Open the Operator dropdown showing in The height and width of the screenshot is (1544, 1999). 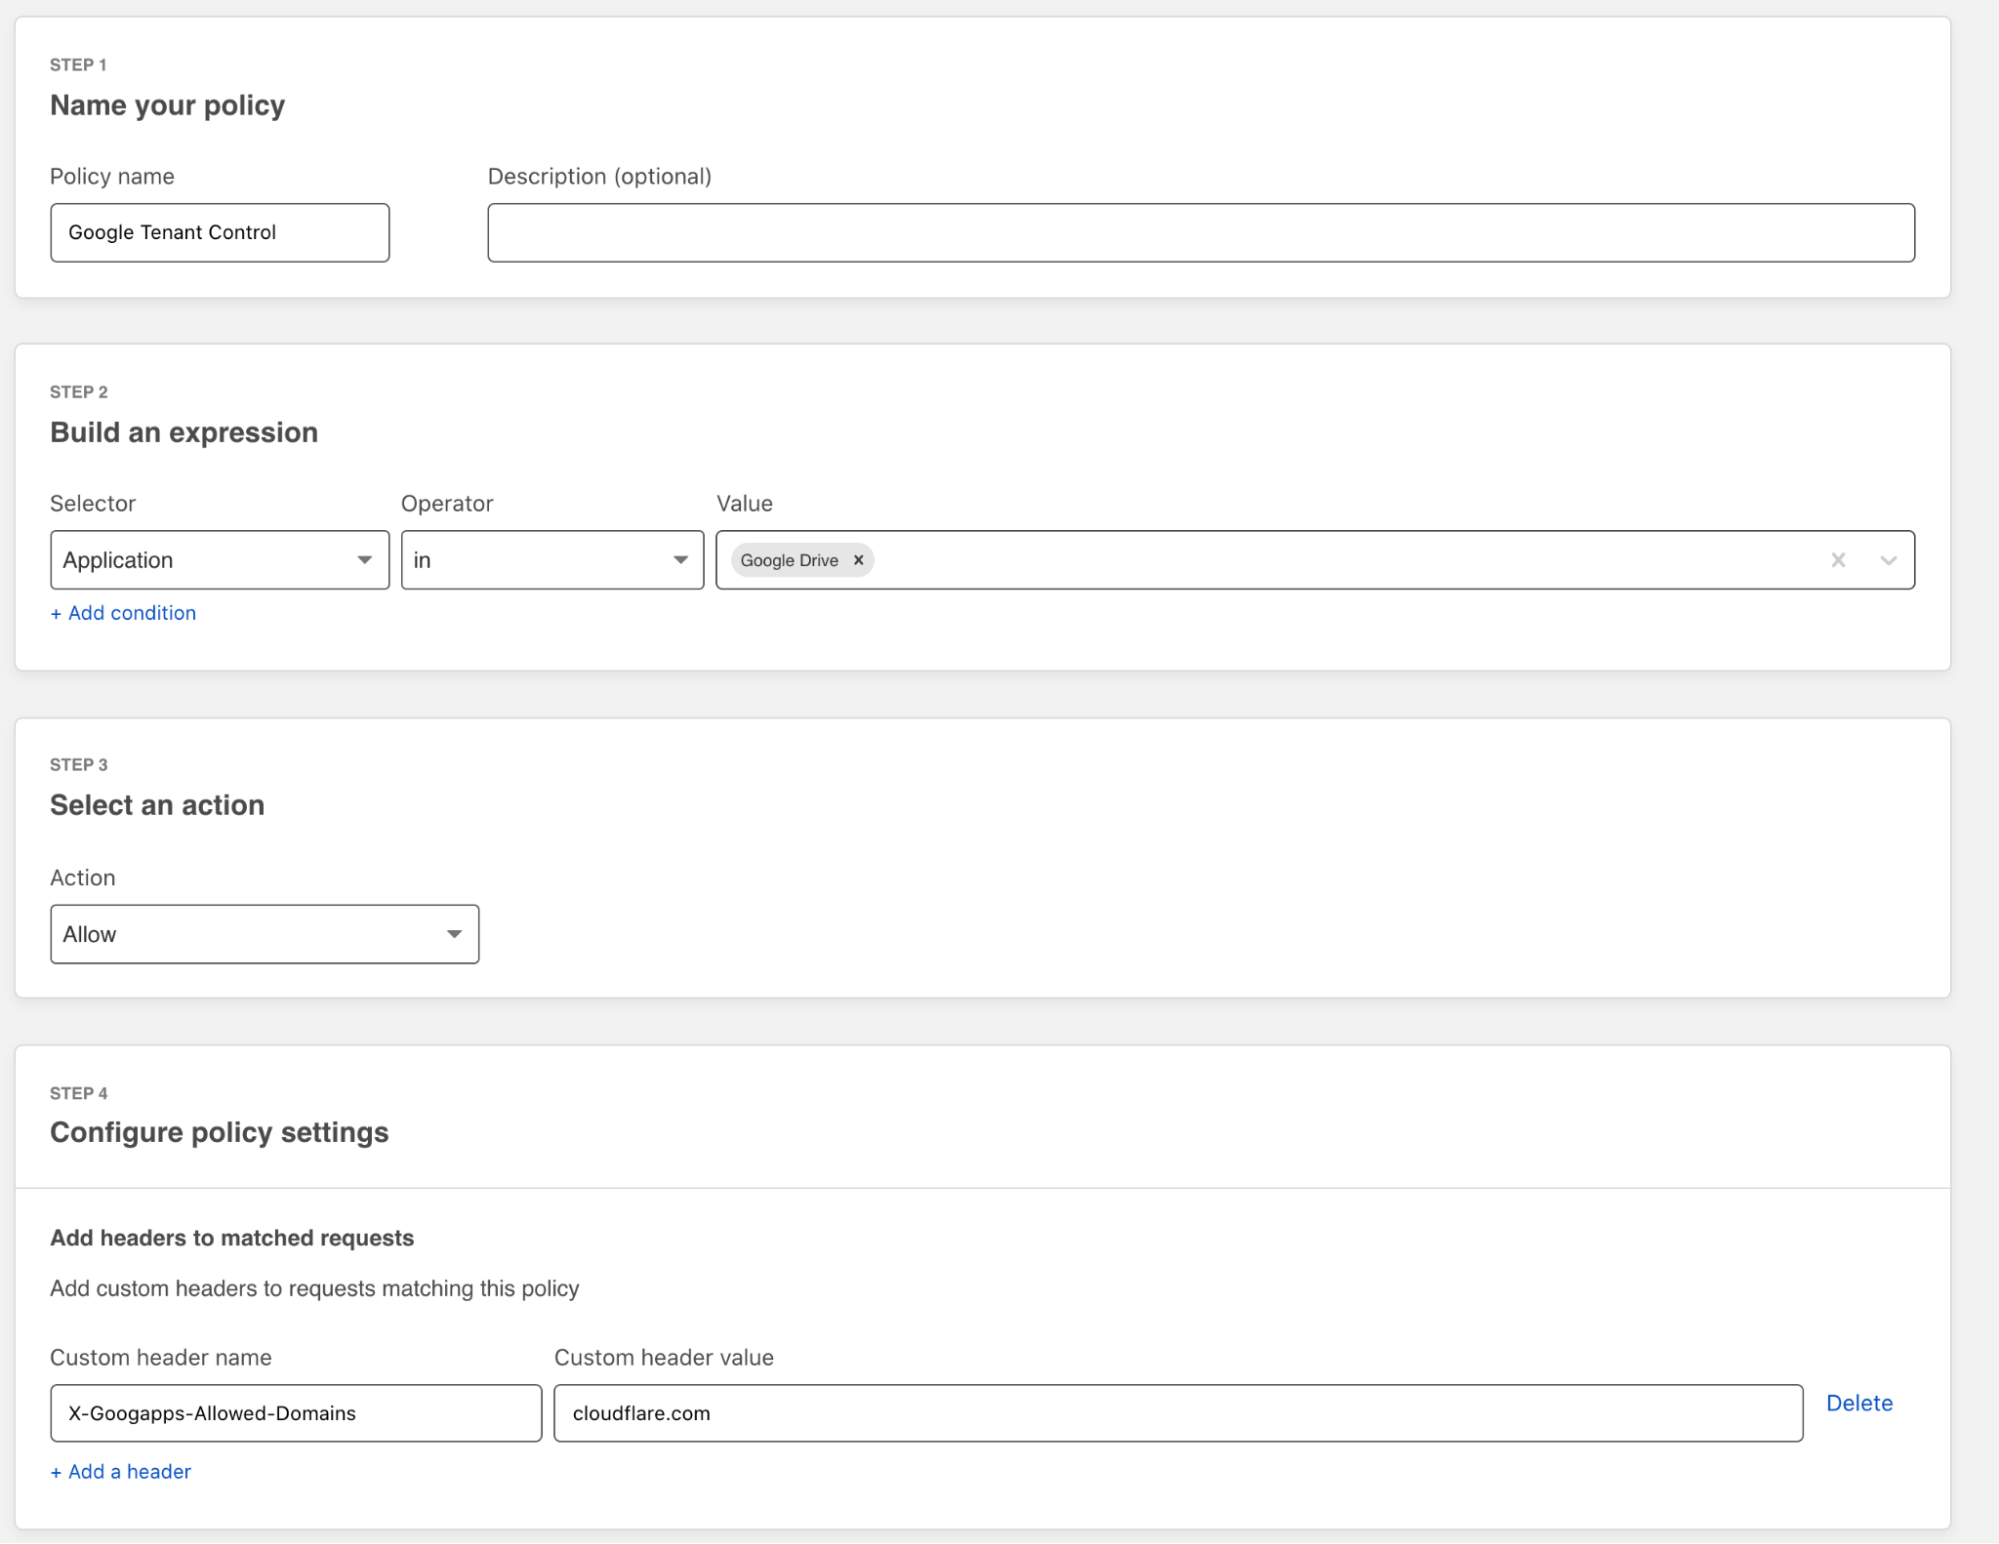point(552,560)
